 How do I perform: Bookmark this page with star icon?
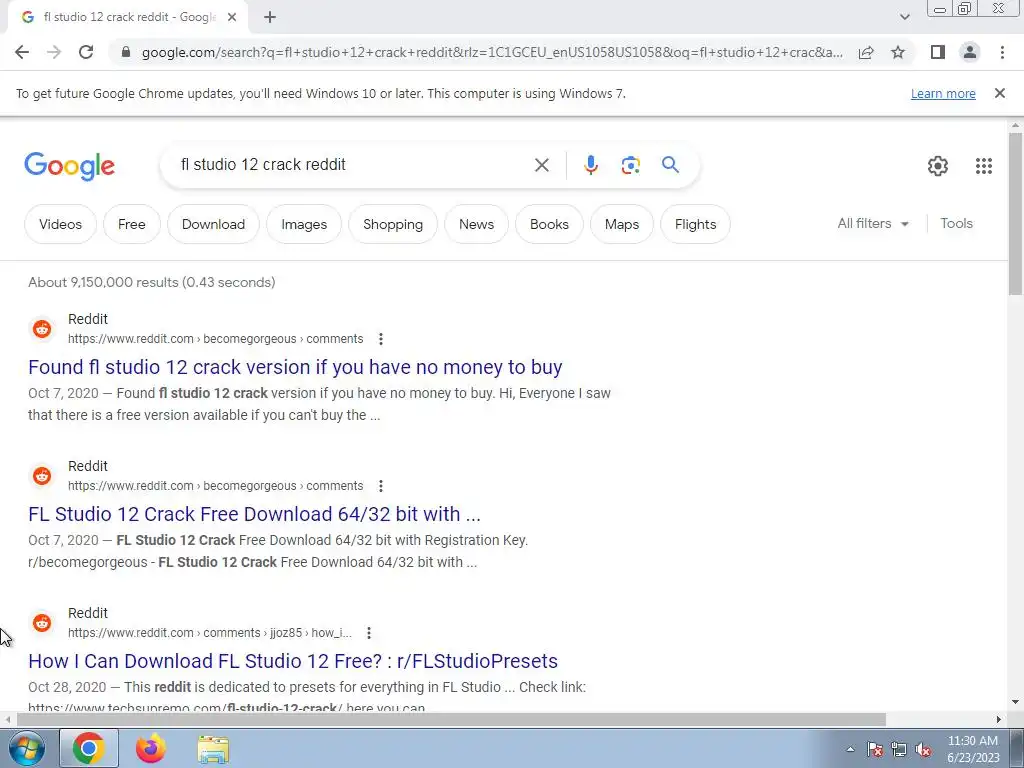[898, 52]
